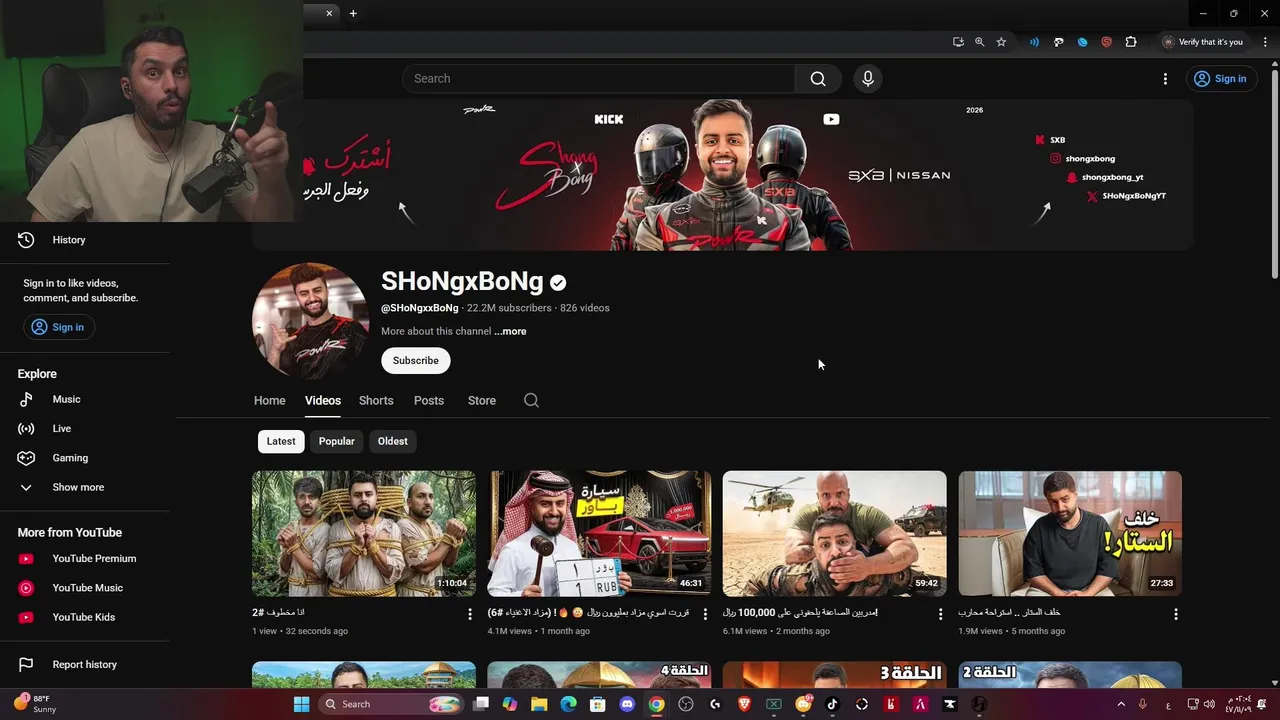Open Brave browser from taskbar
Screen dimensions: 1280x720
(x=744, y=704)
